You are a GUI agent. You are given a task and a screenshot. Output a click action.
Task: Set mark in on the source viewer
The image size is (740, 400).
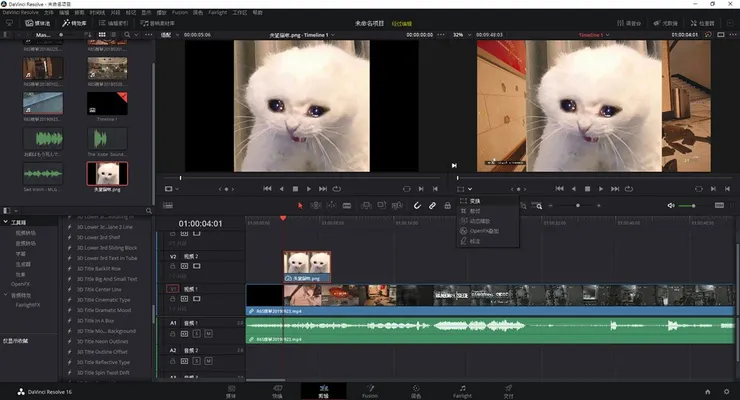click(421, 189)
